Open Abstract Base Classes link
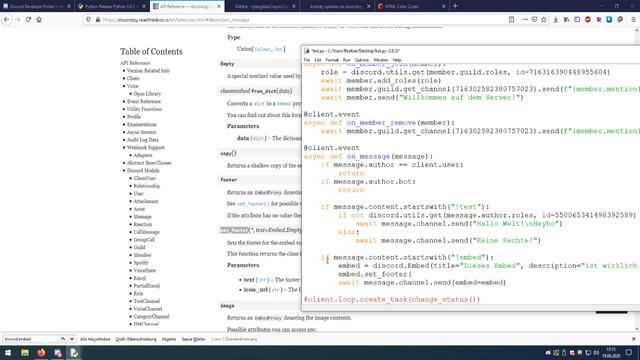Image resolution: width=640 pixels, height=360 pixels. pyautogui.click(x=149, y=163)
